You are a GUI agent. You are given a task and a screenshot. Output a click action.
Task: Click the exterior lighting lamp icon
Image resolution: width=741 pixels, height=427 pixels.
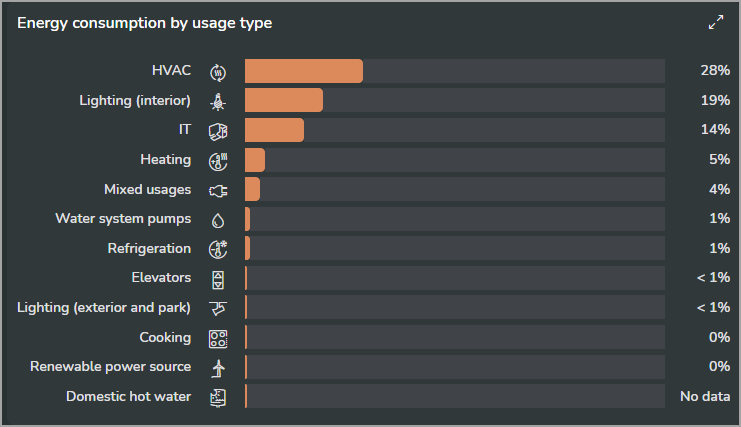(x=218, y=309)
